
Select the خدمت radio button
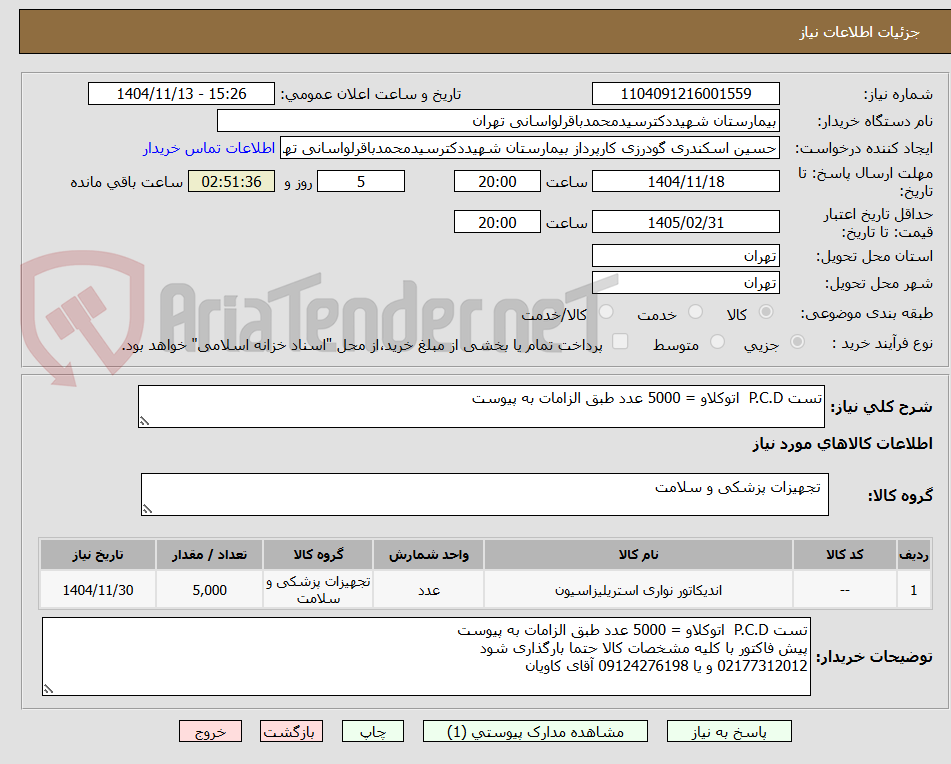(x=695, y=312)
